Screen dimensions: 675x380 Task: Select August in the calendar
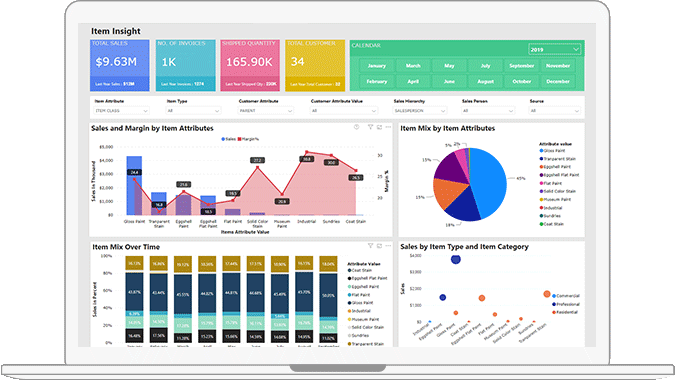coord(485,81)
